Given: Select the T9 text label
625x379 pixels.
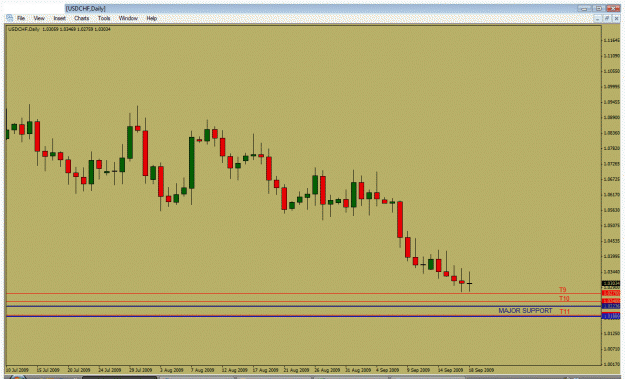Looking at the screenshot, I should (x=562, y=290).
